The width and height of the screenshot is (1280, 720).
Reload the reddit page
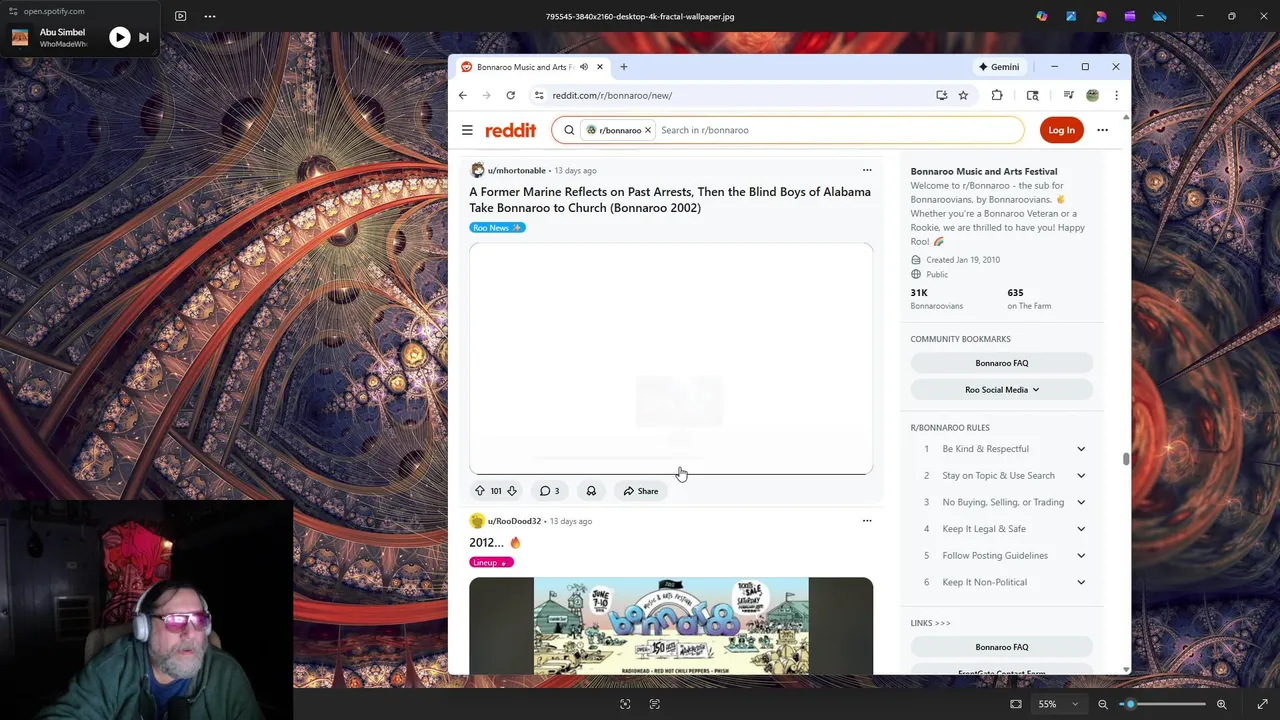(x=510, y=95)
